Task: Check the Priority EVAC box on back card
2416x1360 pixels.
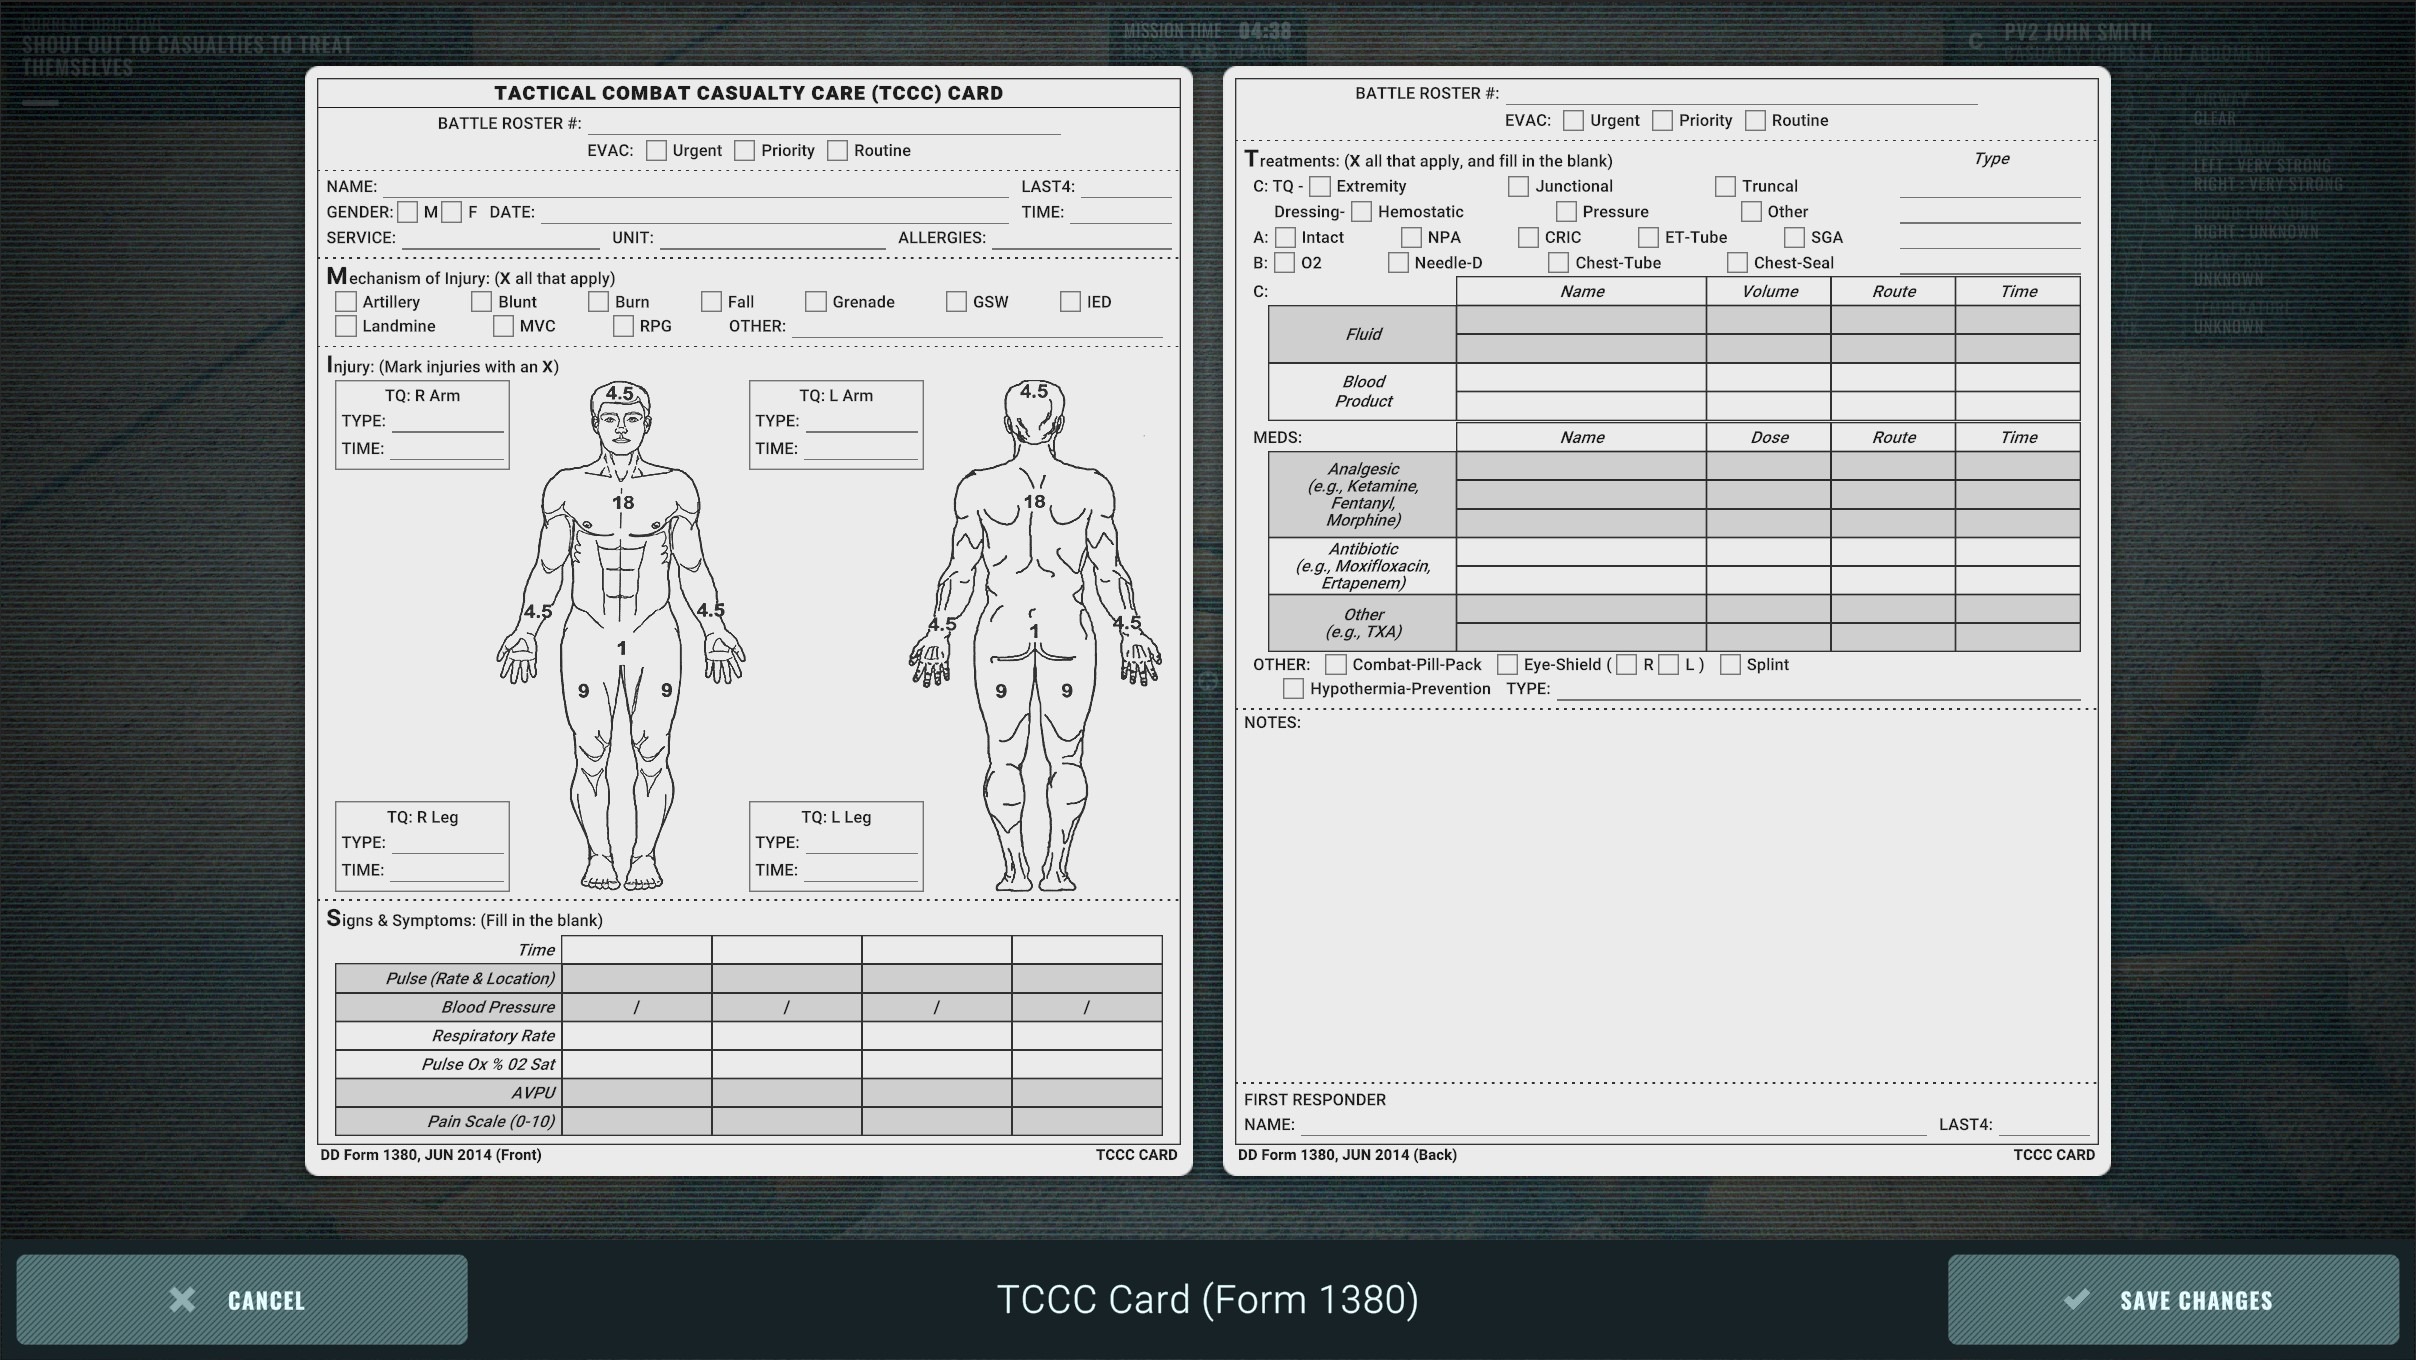Action: tap(1662, 120)
